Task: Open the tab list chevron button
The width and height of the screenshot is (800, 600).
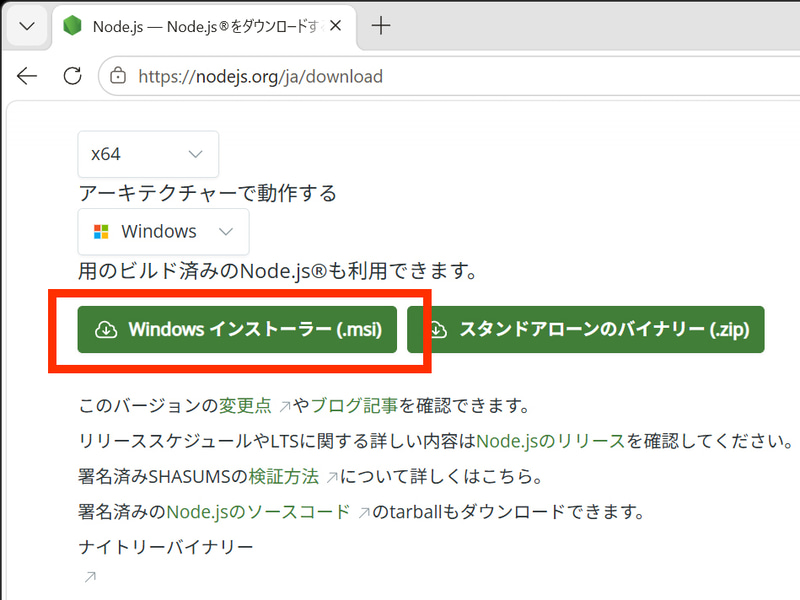Action: tap(27, 26)
